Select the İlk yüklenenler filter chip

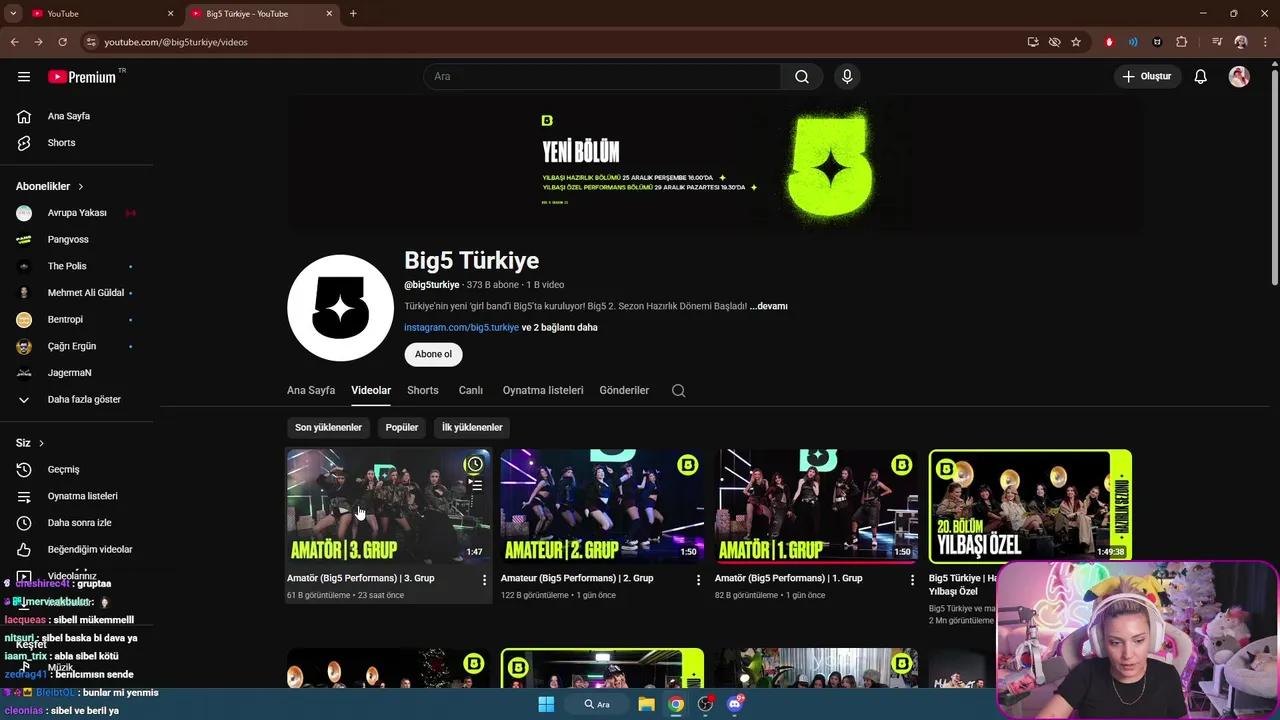click(x=472, y=427)
